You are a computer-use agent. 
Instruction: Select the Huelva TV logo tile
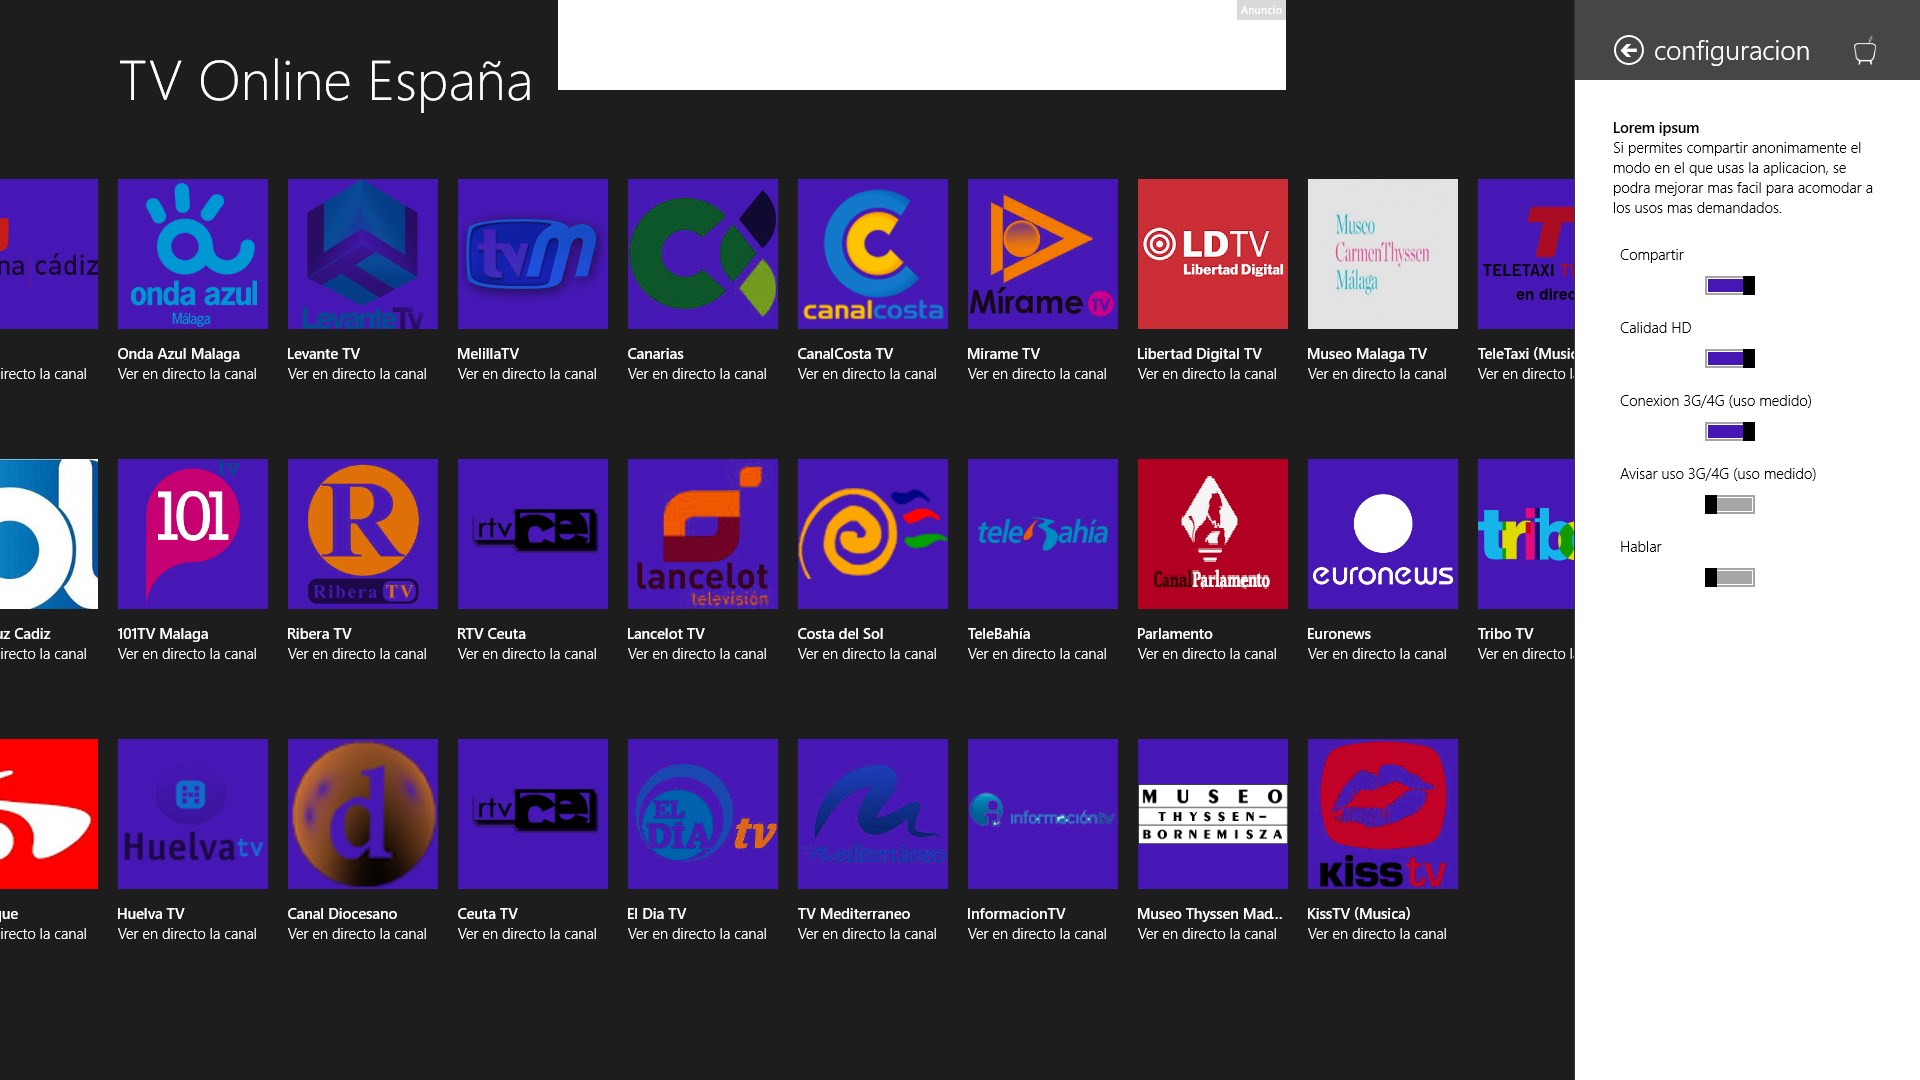pyautogui.click(x=193, y=814)
